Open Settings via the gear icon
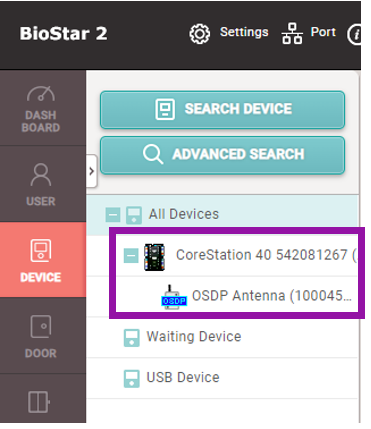The height and width of the screenshot is (429, 371). (x=200, y=34)
